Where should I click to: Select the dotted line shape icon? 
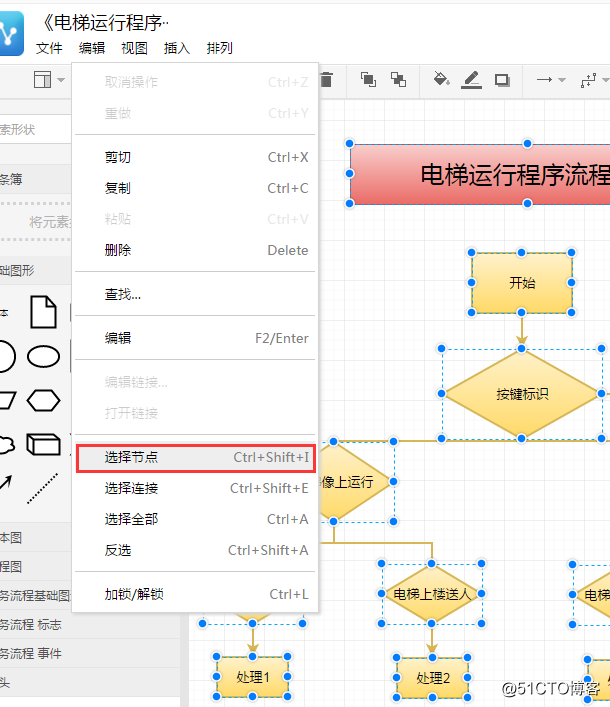coord(42,489)
